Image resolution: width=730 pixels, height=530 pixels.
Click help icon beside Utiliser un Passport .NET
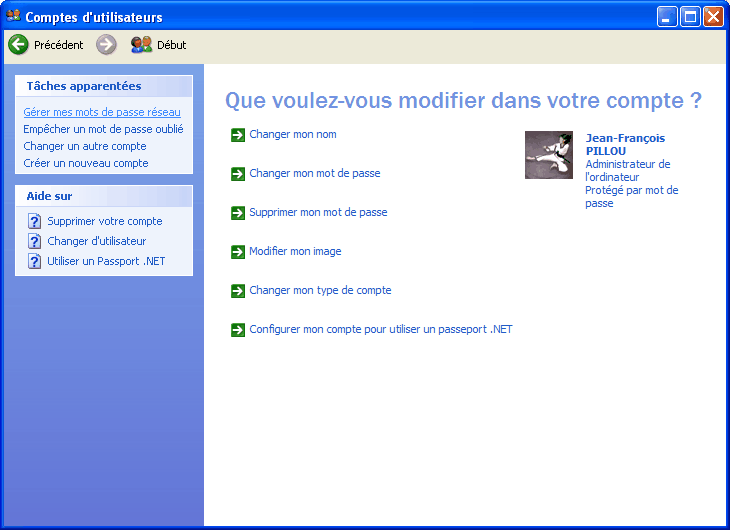pos(34,261)
